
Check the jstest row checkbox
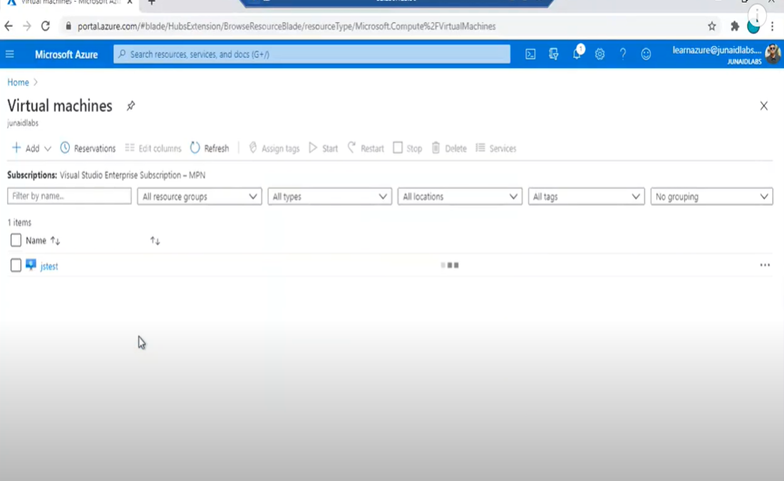[16, 266]
